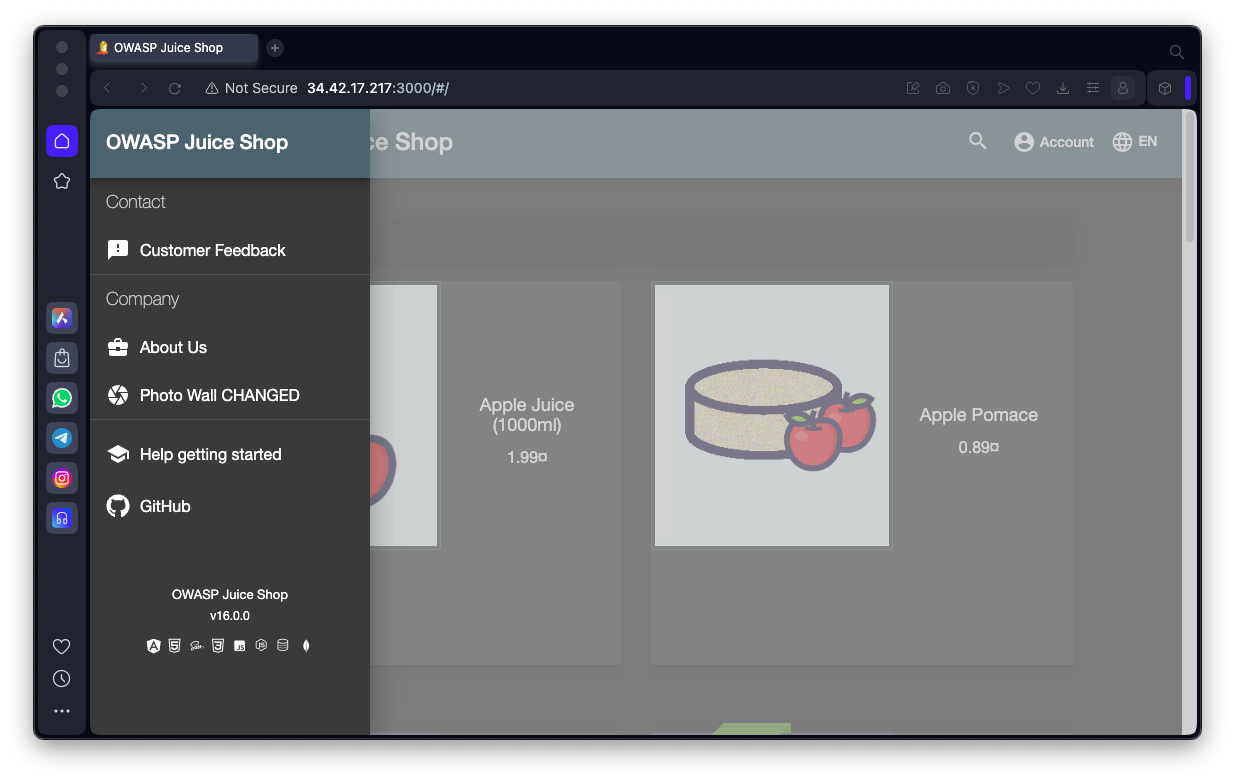Click the Not Secure warning indicator
The width and height of the screenshot is (1235, 781).
pyautogui.click(x=251, y=88)
